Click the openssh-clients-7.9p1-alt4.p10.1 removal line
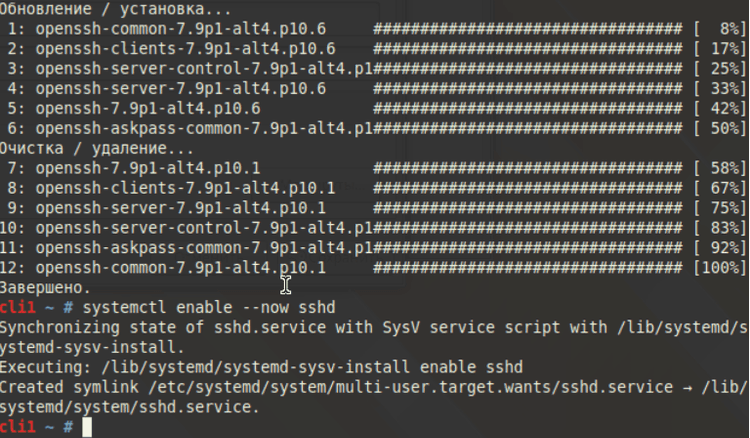Screen dimensions: 750x438 point(375,188)
